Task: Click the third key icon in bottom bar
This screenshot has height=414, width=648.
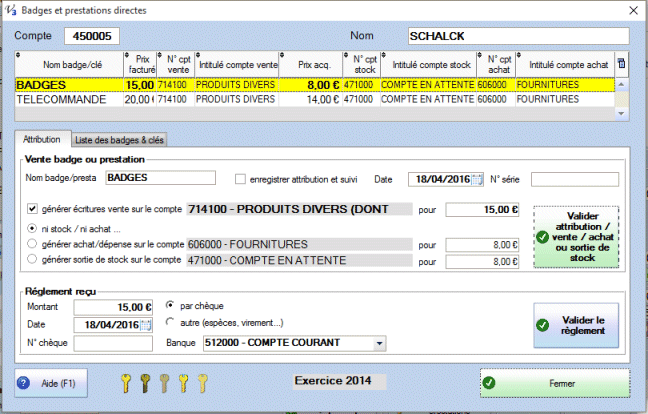Action: click(x=163, y=382)
